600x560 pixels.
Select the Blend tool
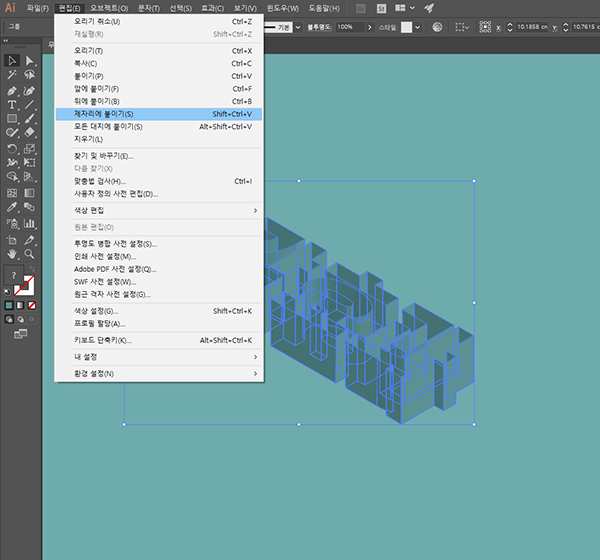pyautogui.click(x=29, y=207)
